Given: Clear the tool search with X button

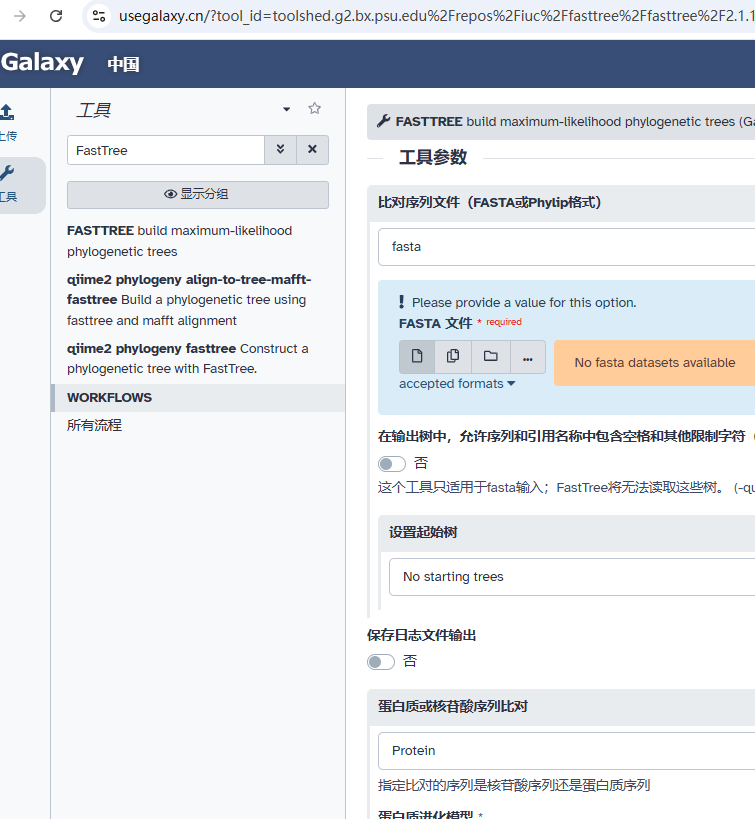Looking at the screenshot, I should 312,150.
